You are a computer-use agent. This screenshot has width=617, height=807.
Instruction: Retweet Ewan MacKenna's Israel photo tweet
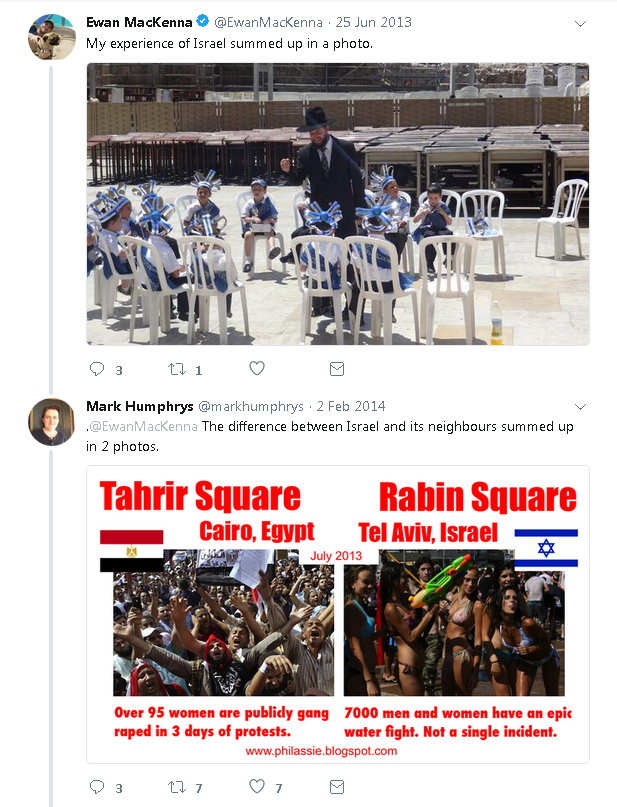coord(177,369)
